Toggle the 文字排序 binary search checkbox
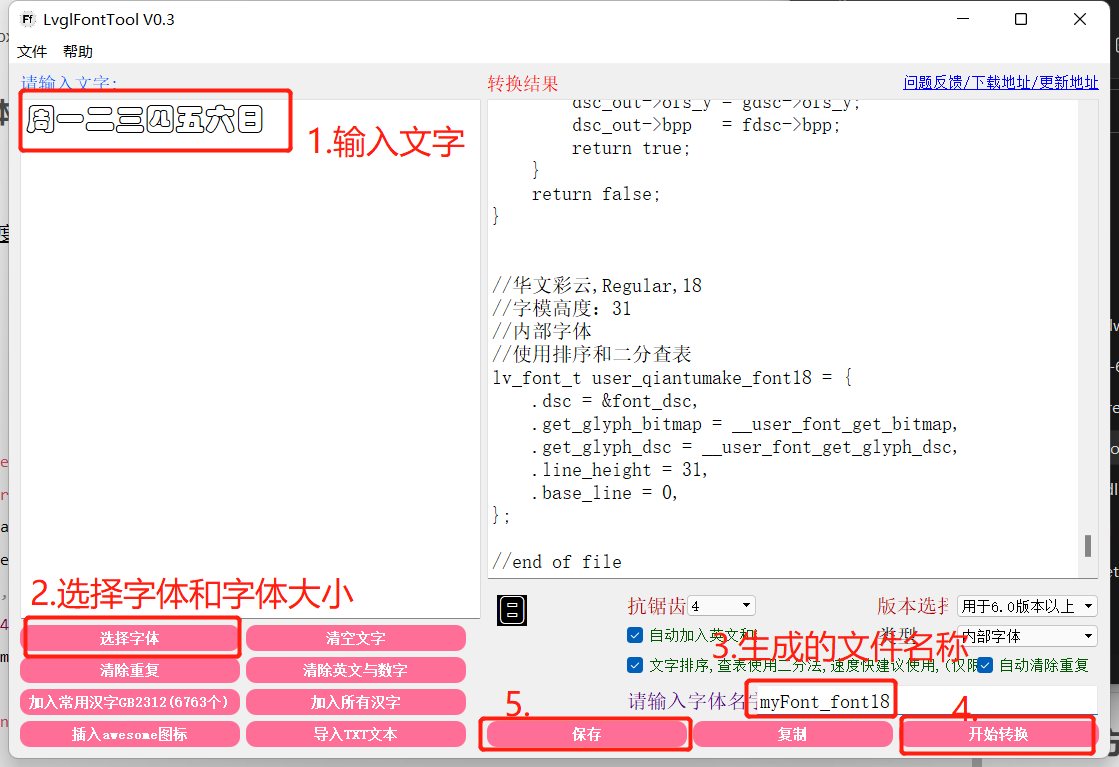 [634, 664]
